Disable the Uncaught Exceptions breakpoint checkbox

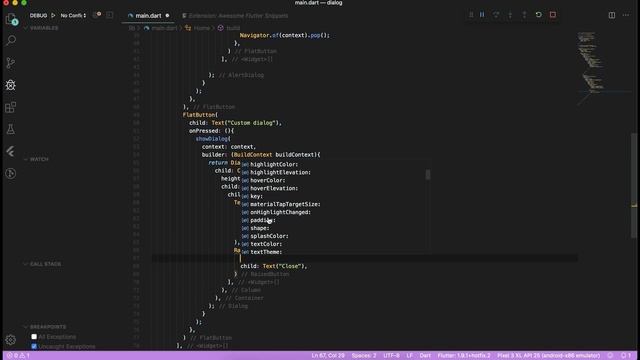click(34, 346)
